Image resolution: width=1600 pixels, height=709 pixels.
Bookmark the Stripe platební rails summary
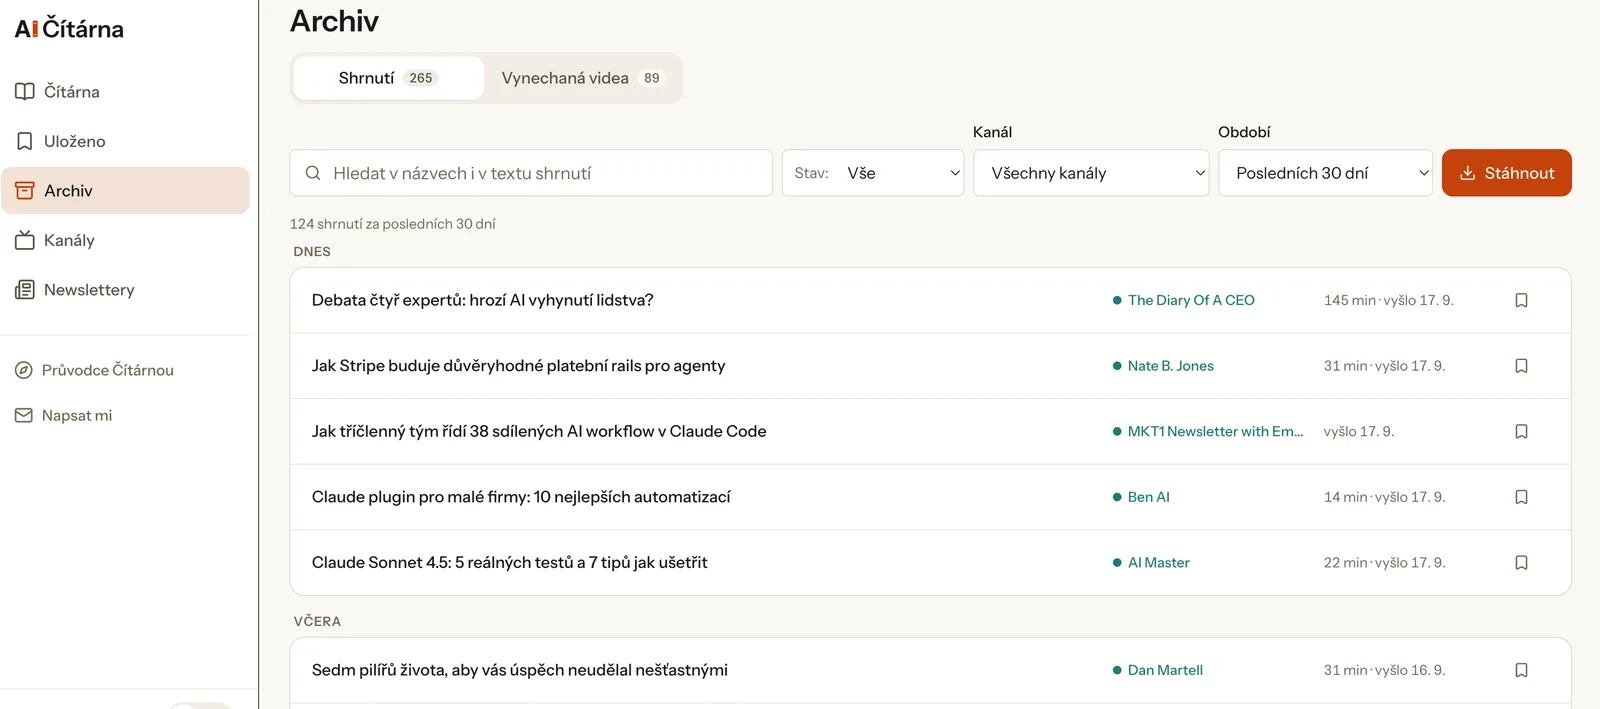click(1521, 366)
